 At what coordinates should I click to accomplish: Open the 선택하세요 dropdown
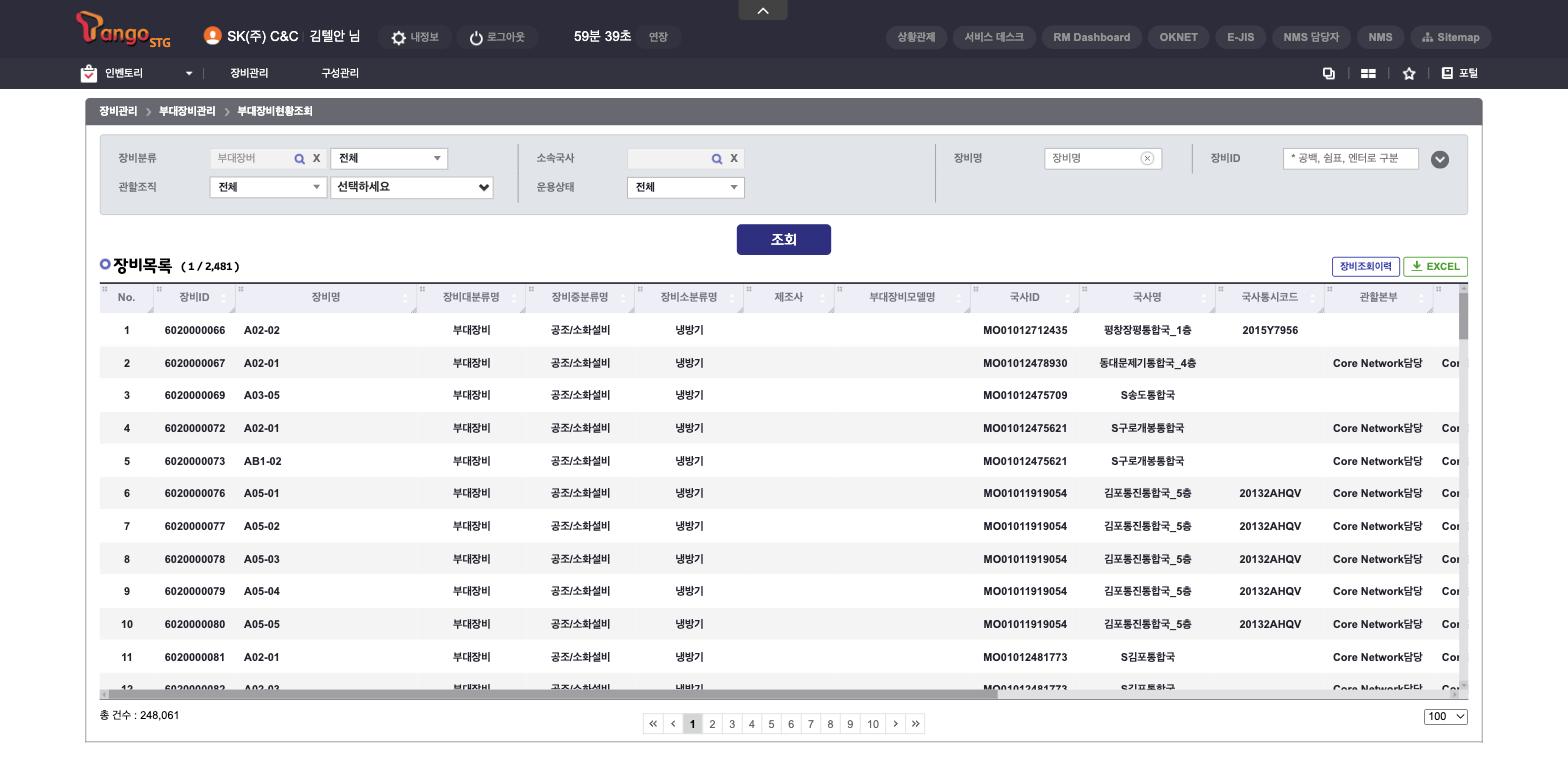412,187
